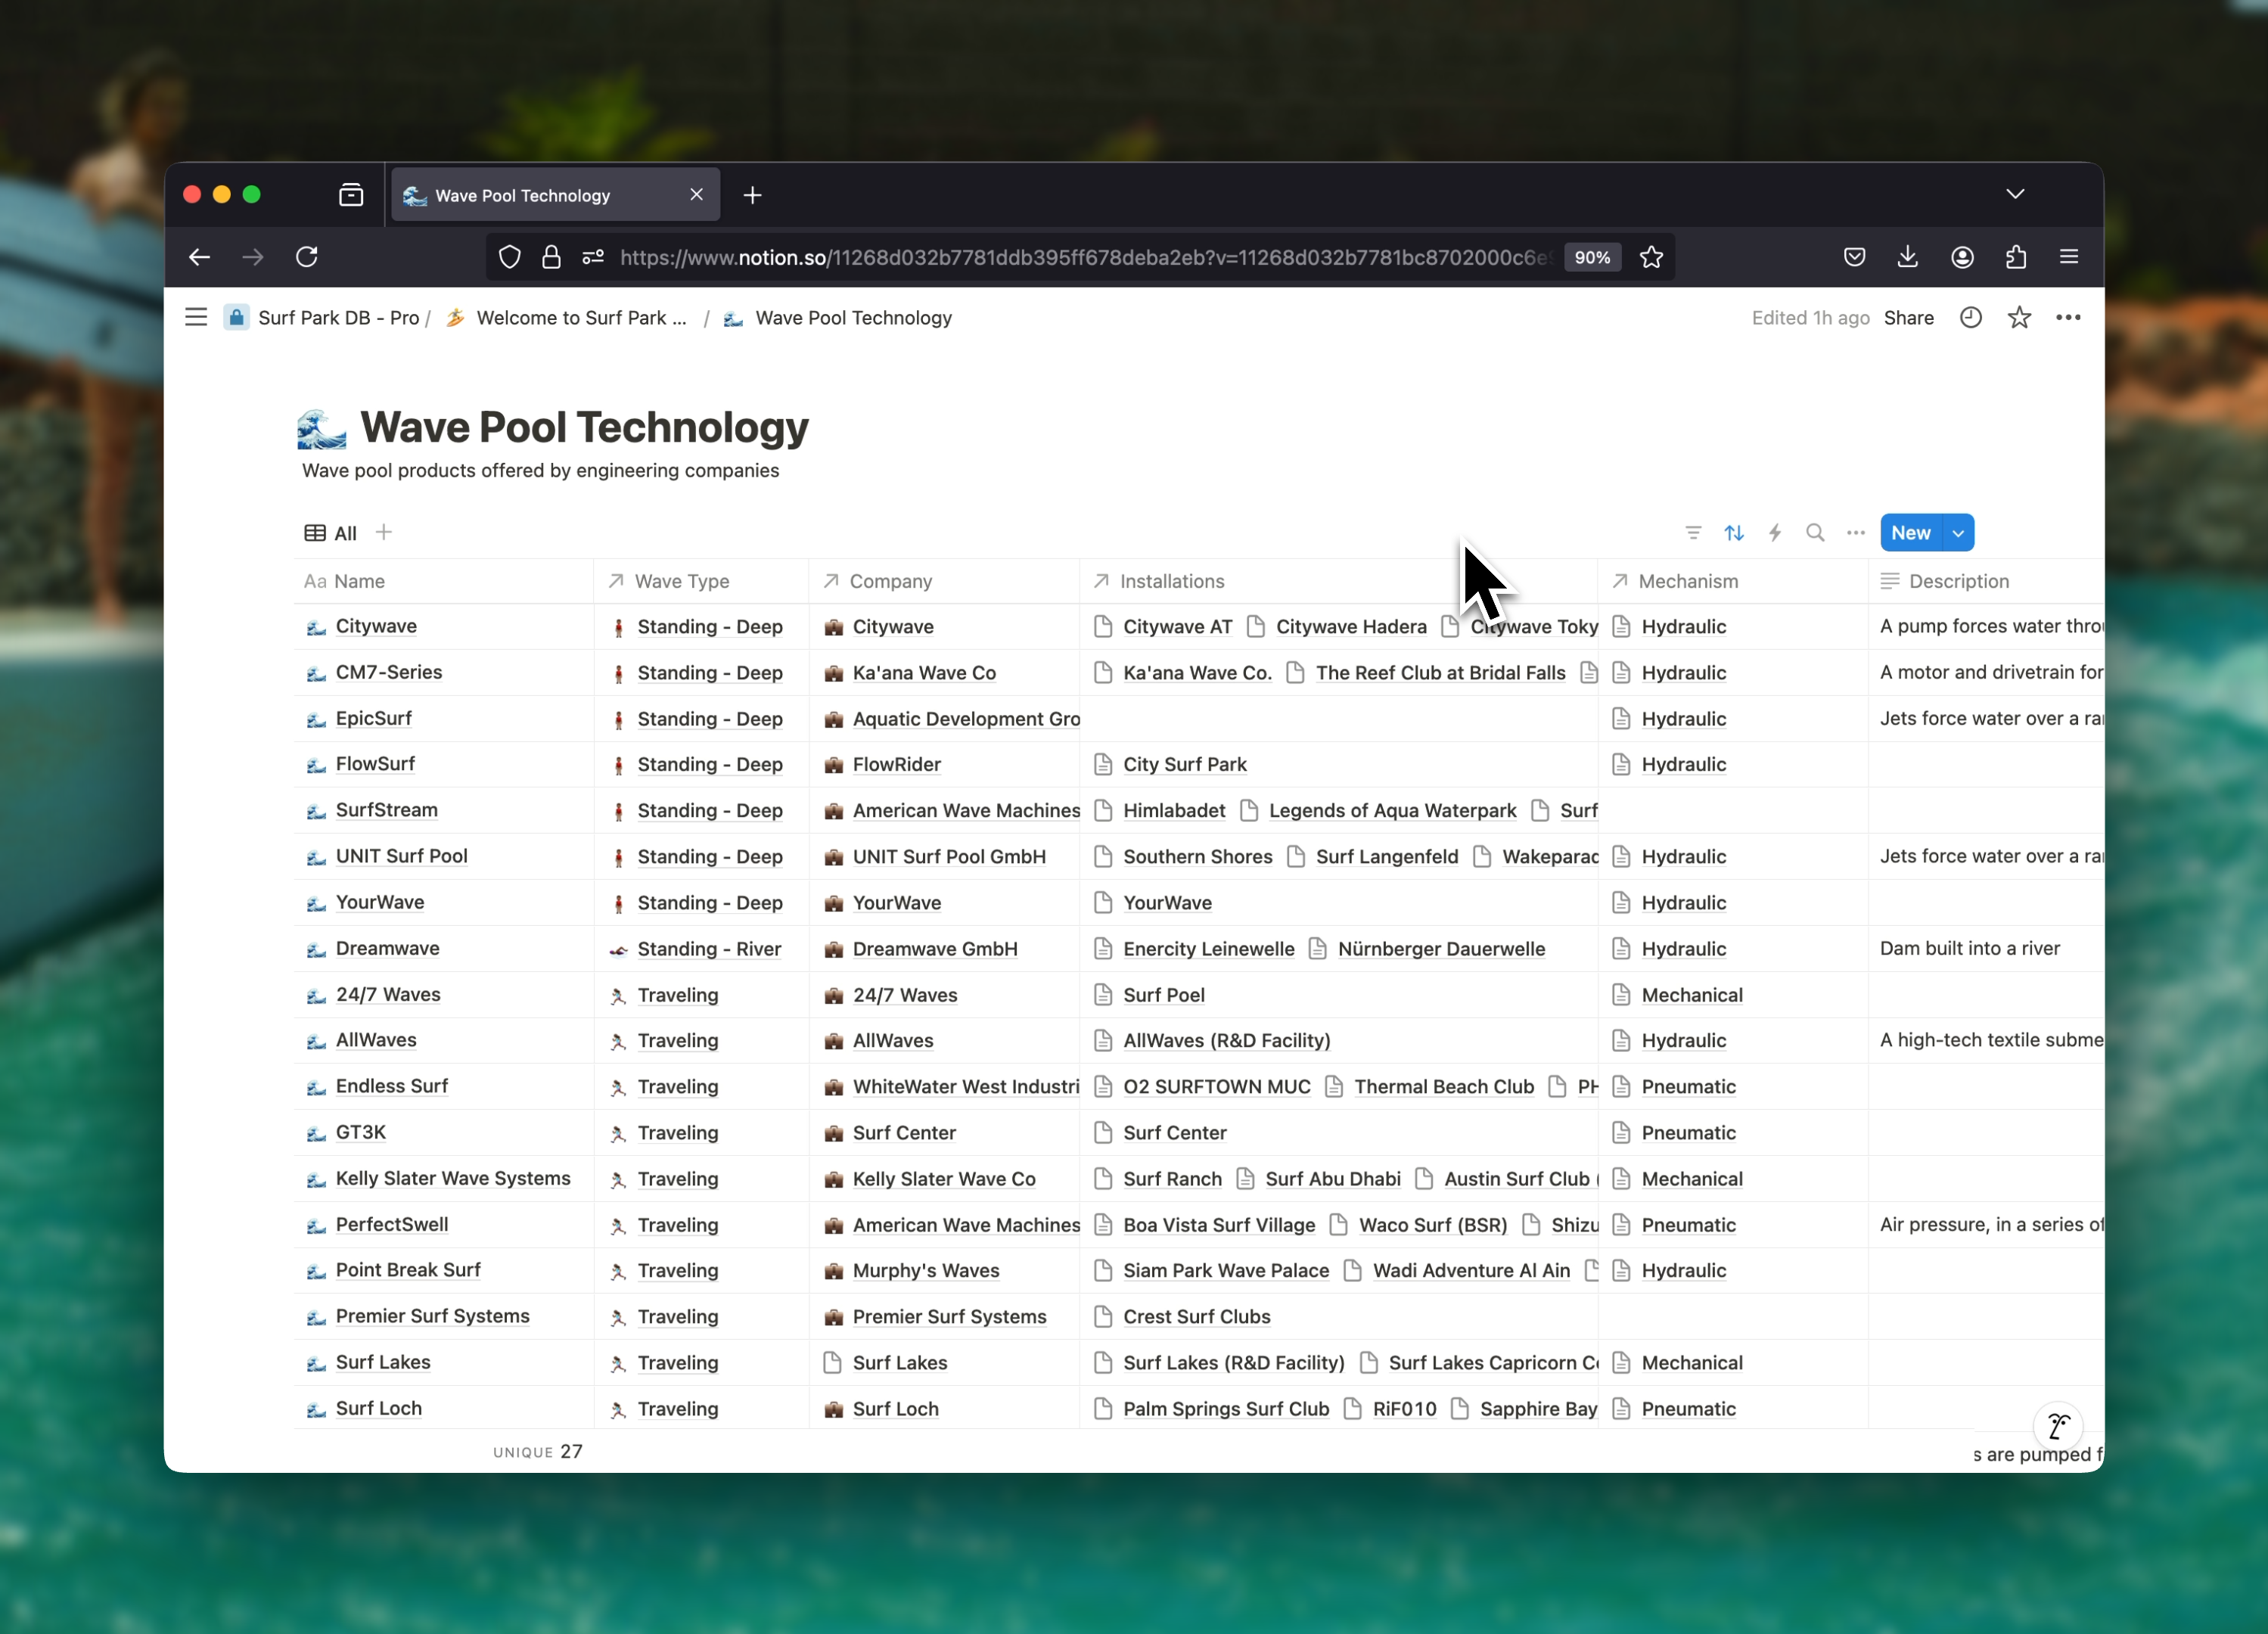
Task: Open Firefox View tab manager icon
Action: 351,195
